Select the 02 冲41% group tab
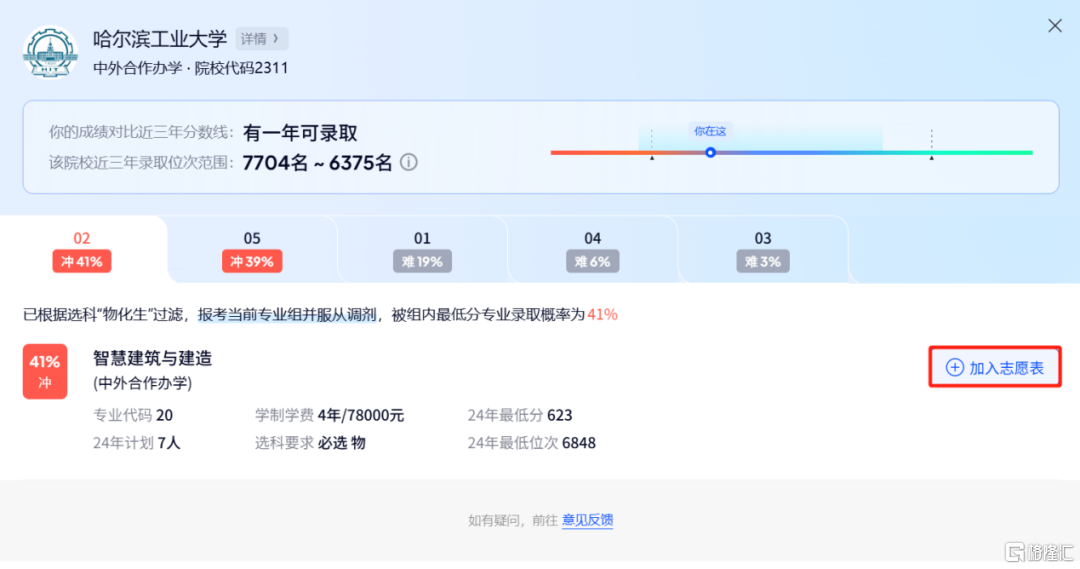Image resolution: width=1080 pixels, height=569 pixels. 82,251
